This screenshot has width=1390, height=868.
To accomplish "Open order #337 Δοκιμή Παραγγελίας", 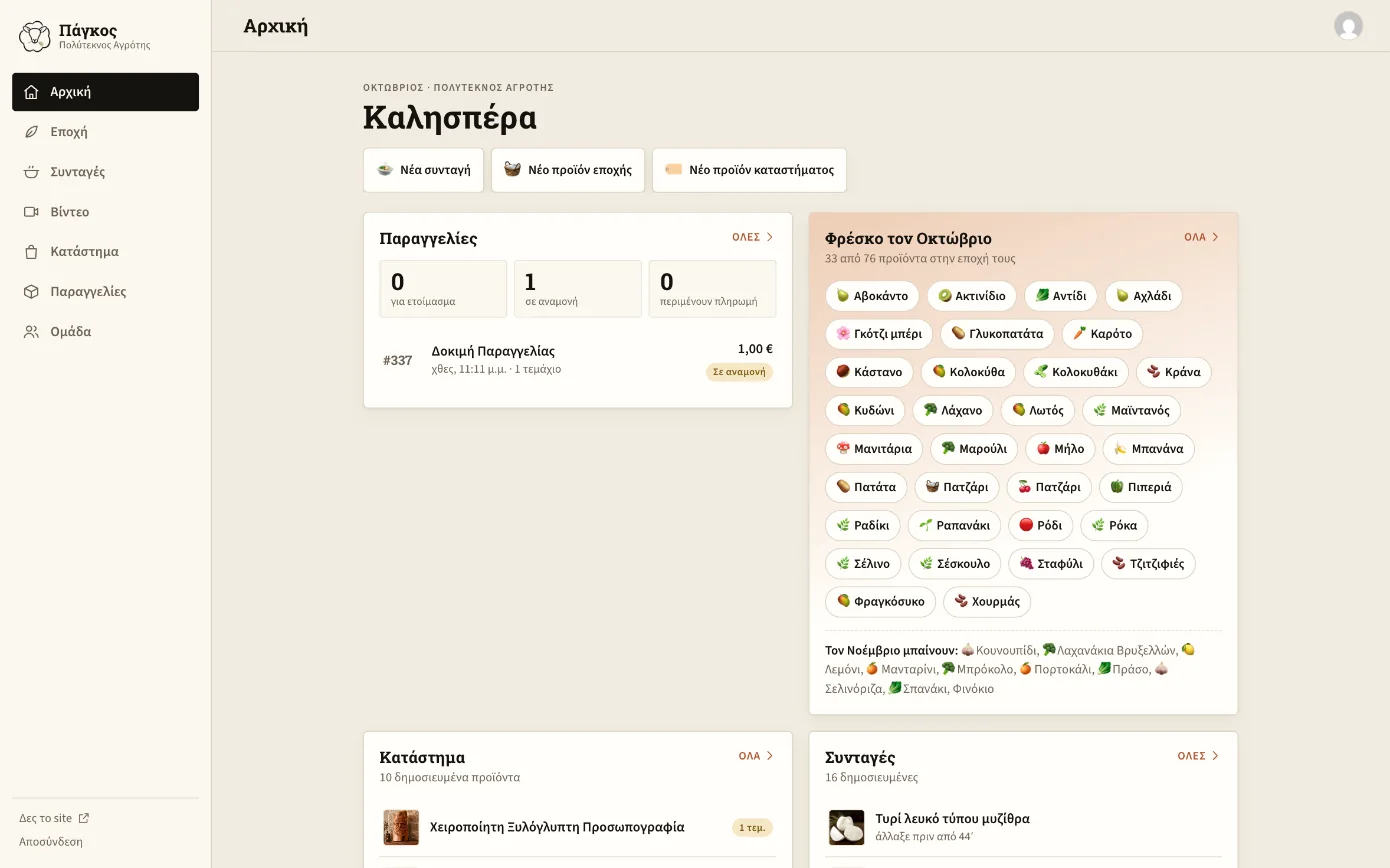I will (x=578, y=360).
